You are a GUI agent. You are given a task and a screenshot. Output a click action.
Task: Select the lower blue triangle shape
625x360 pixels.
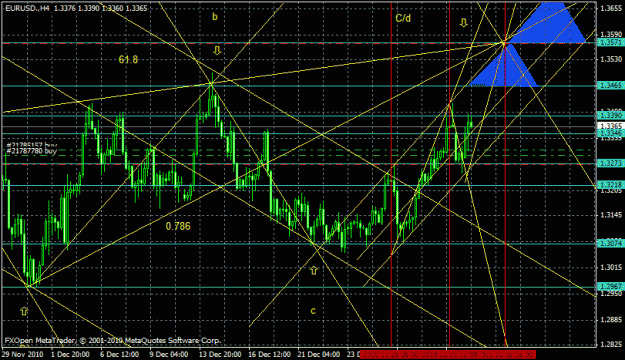505,65
